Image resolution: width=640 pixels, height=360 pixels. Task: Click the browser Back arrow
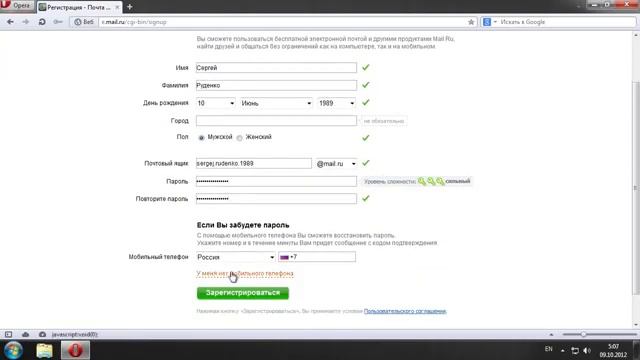10,22
